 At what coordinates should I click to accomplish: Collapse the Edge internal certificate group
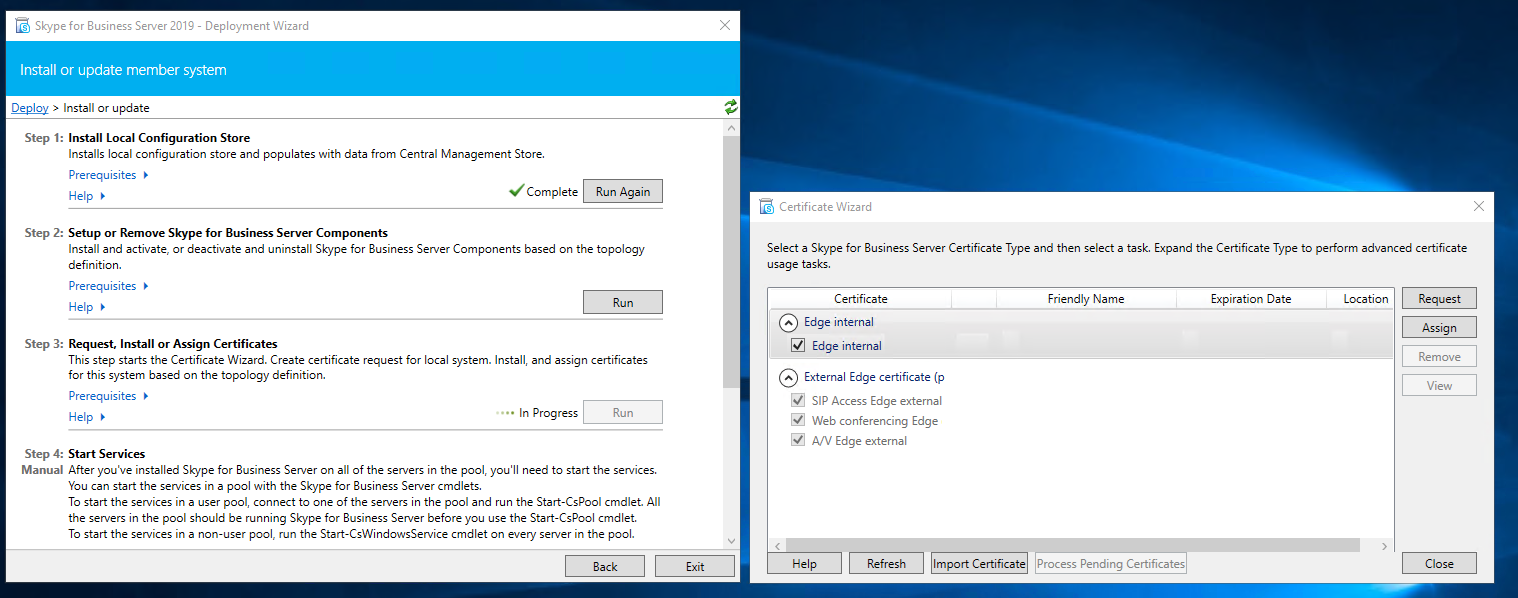point(789,323)
